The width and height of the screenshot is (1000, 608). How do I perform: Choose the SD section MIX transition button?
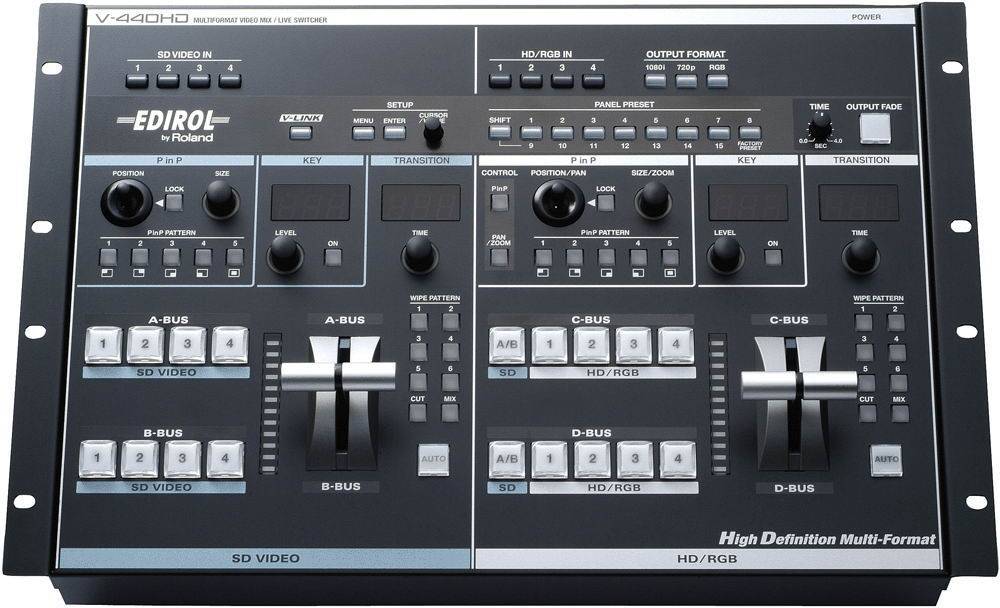(x=450, y=412)
